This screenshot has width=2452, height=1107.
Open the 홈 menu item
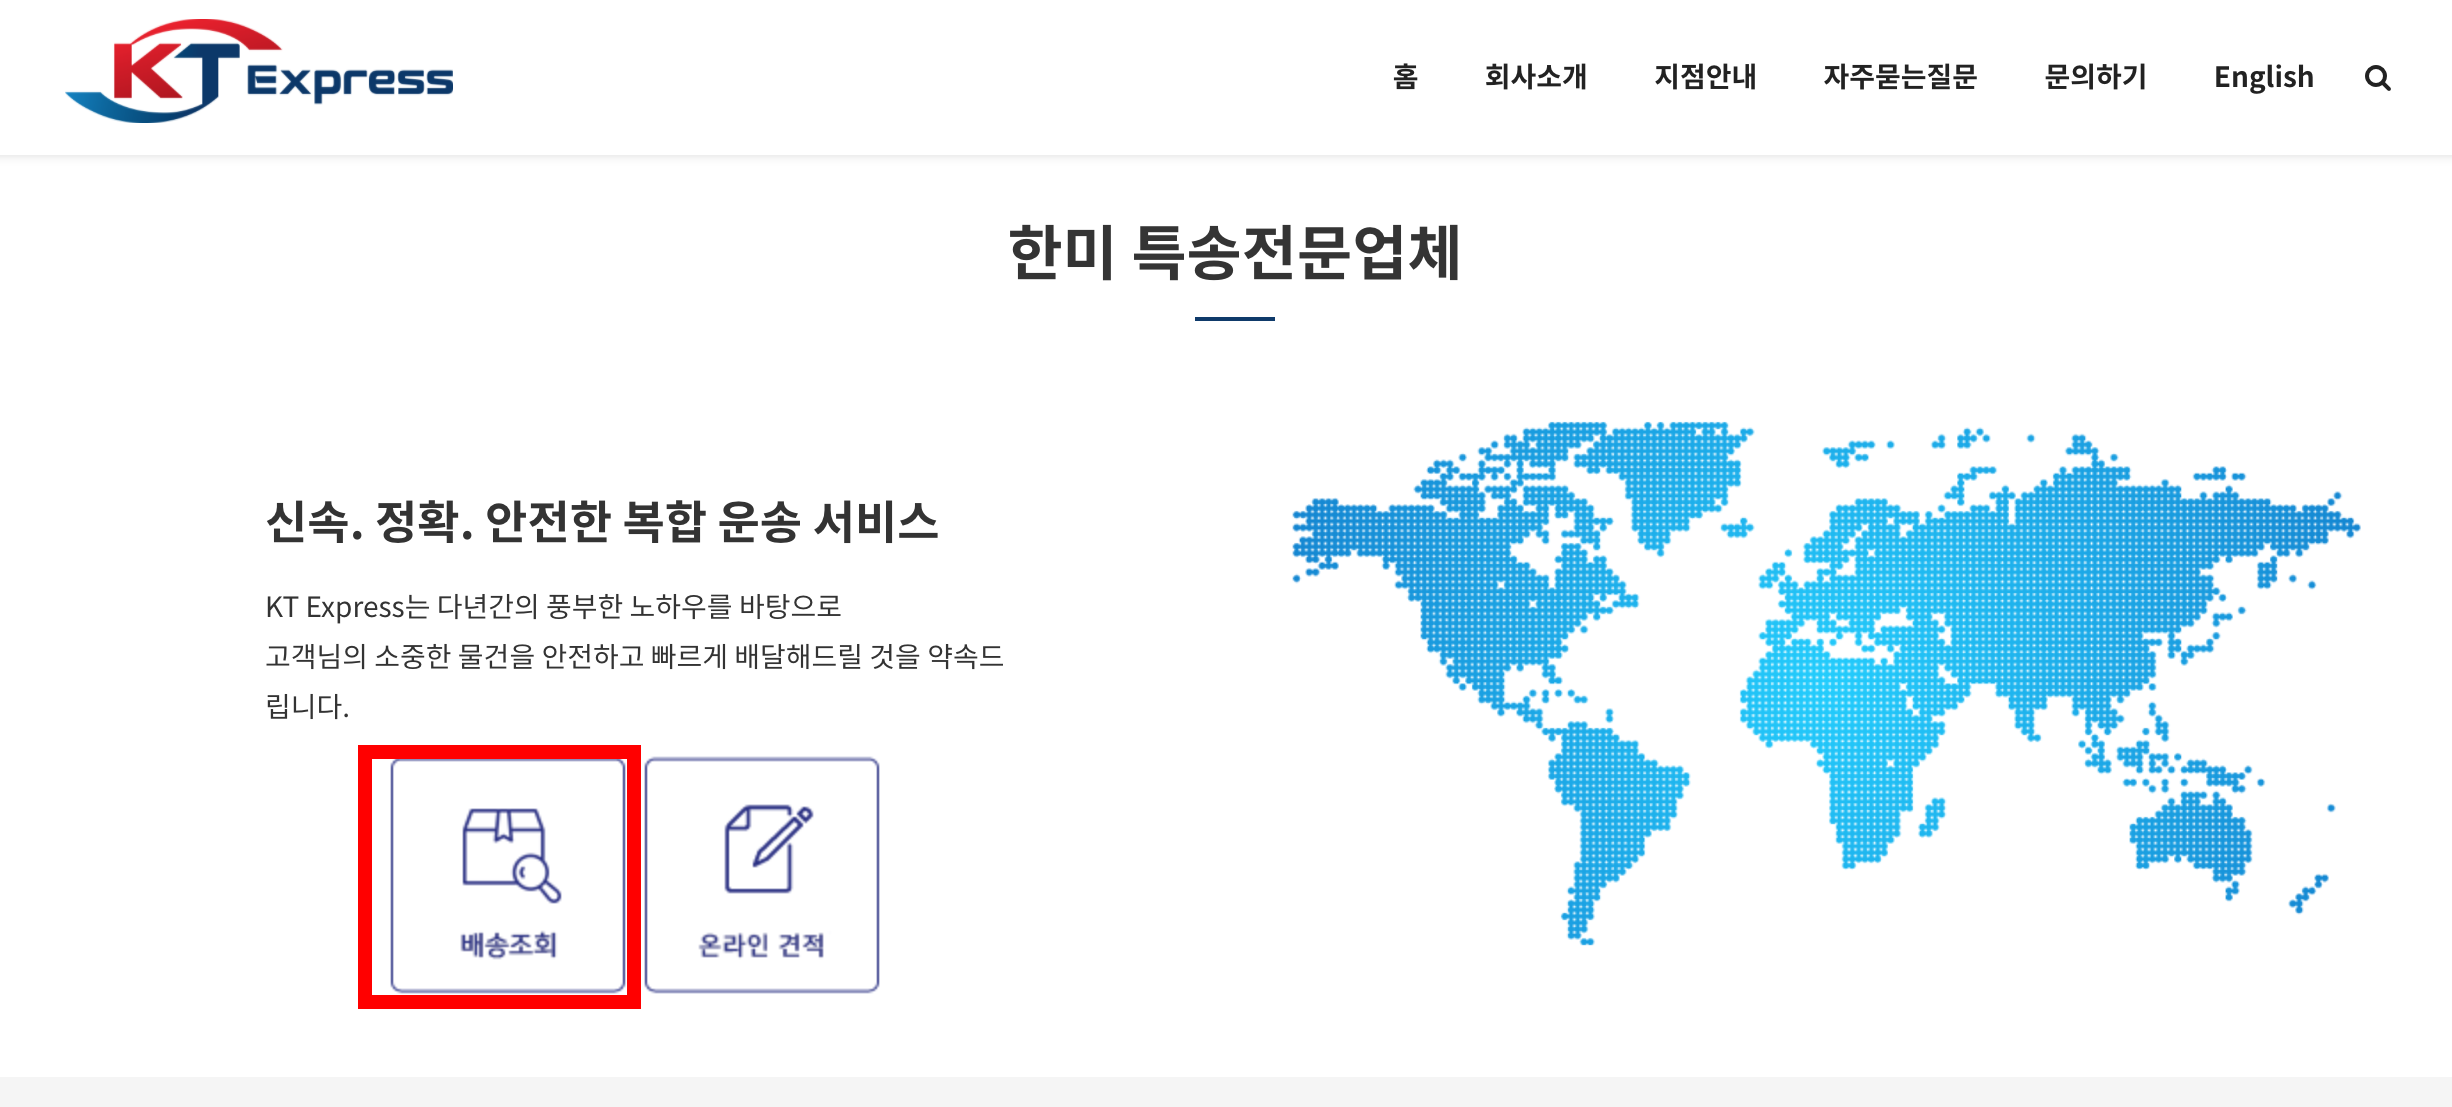[1405, 77]
